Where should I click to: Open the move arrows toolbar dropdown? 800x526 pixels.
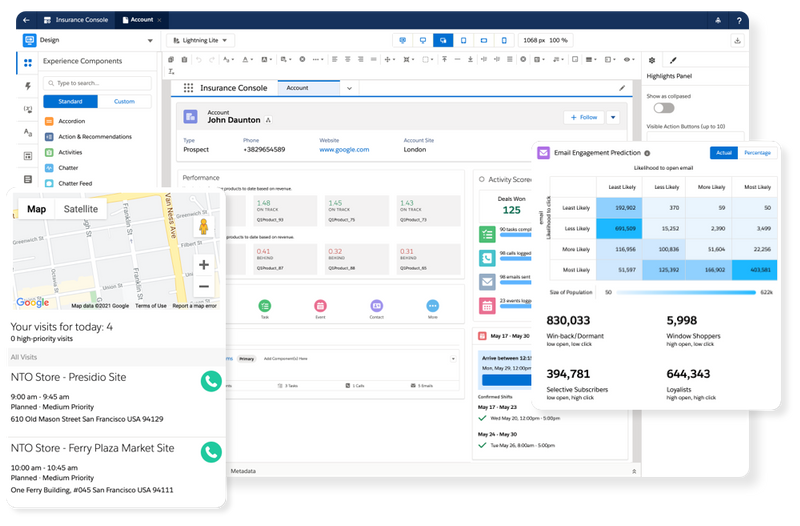tap(390, 59)
